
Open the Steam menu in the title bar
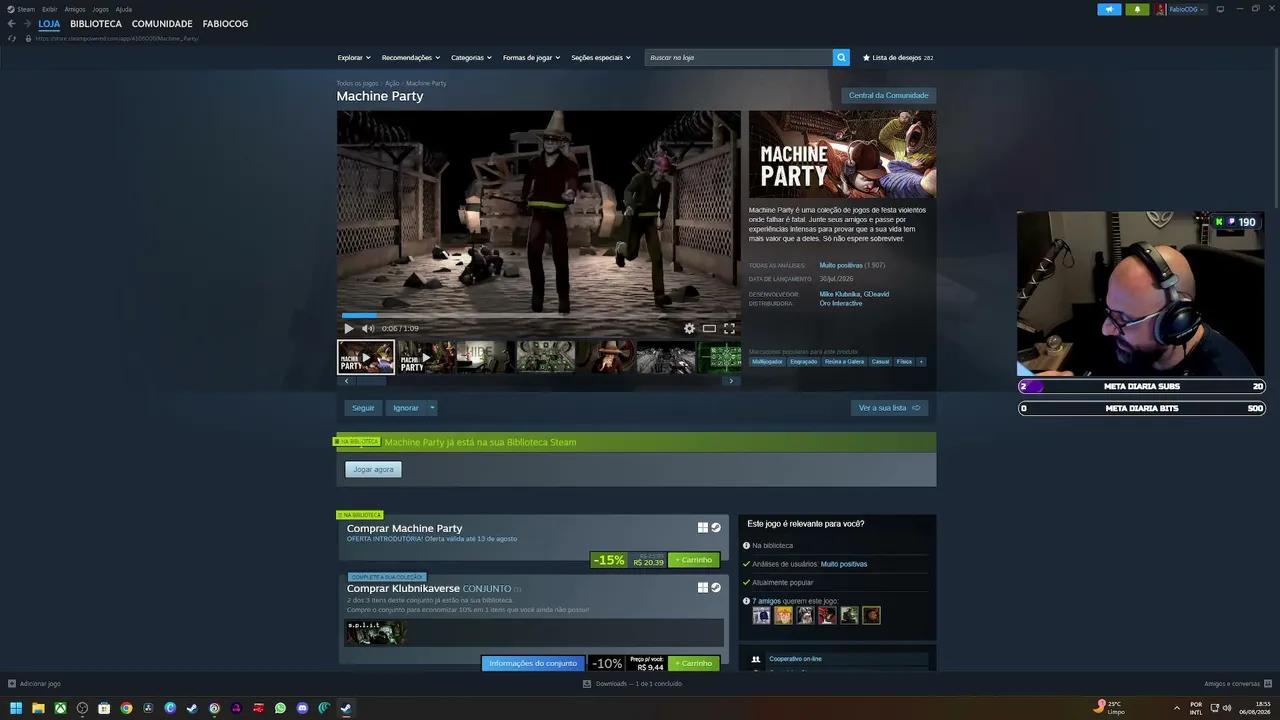tap(26, 9)
